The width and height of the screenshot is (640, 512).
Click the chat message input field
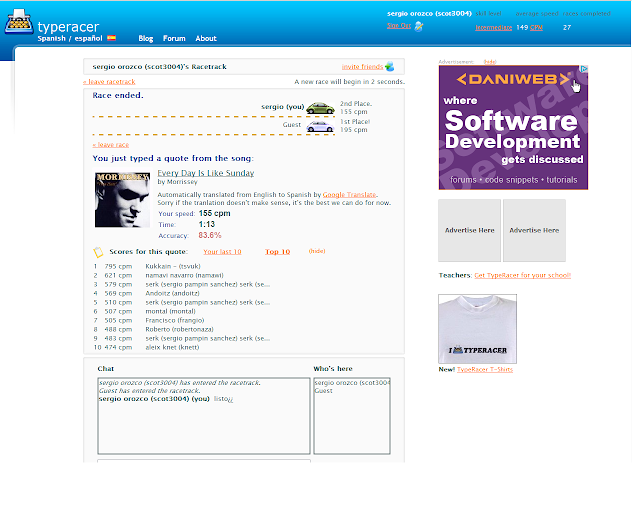click(x=204, y=461)
